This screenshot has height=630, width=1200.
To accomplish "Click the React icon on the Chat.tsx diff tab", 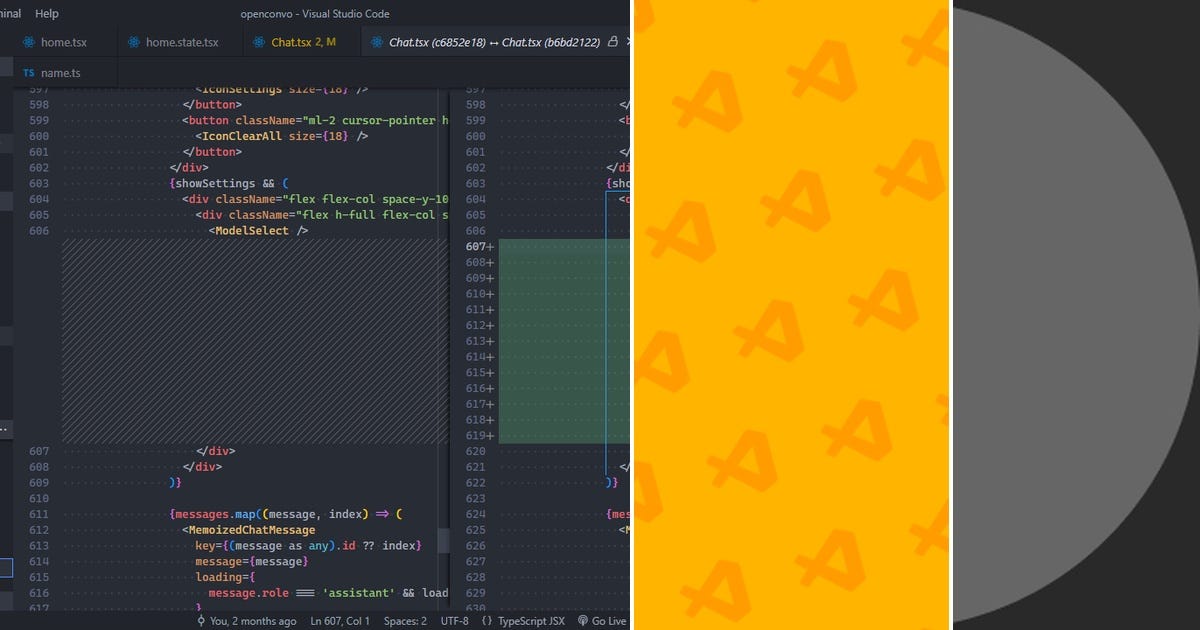I will pos(374,42).
